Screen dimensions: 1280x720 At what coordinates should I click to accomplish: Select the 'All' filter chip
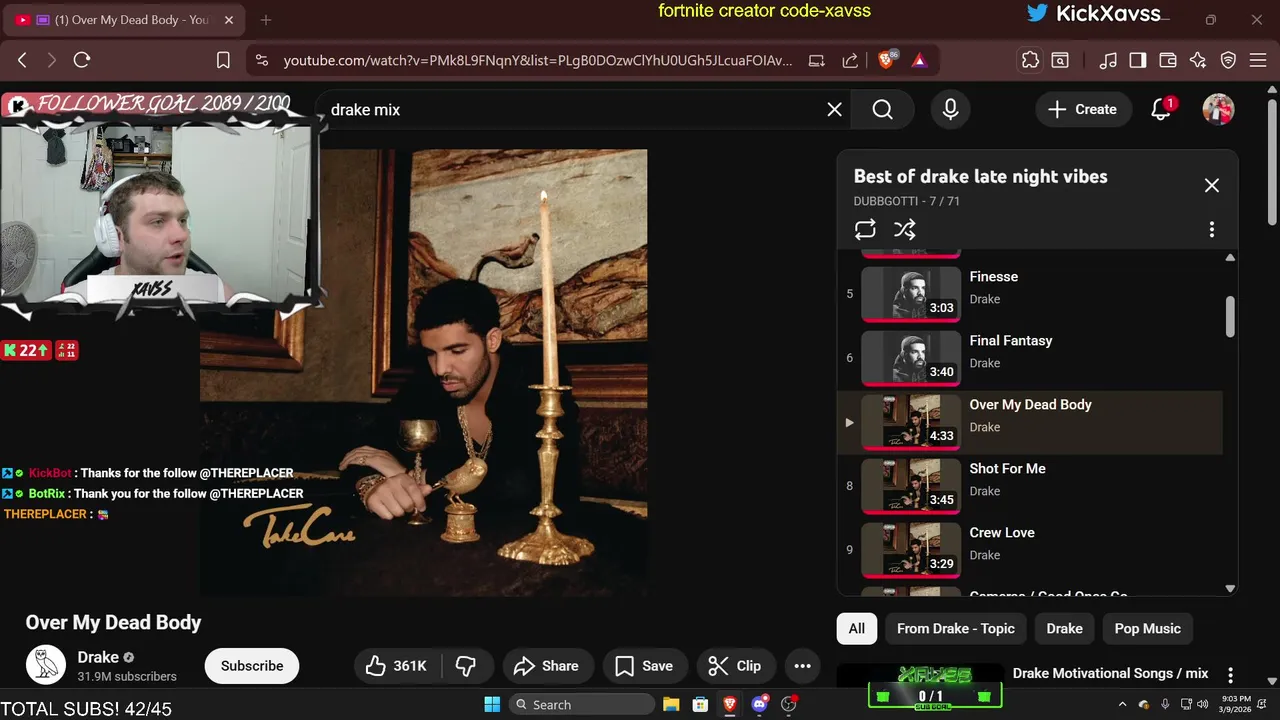click(x=857, y=629)
